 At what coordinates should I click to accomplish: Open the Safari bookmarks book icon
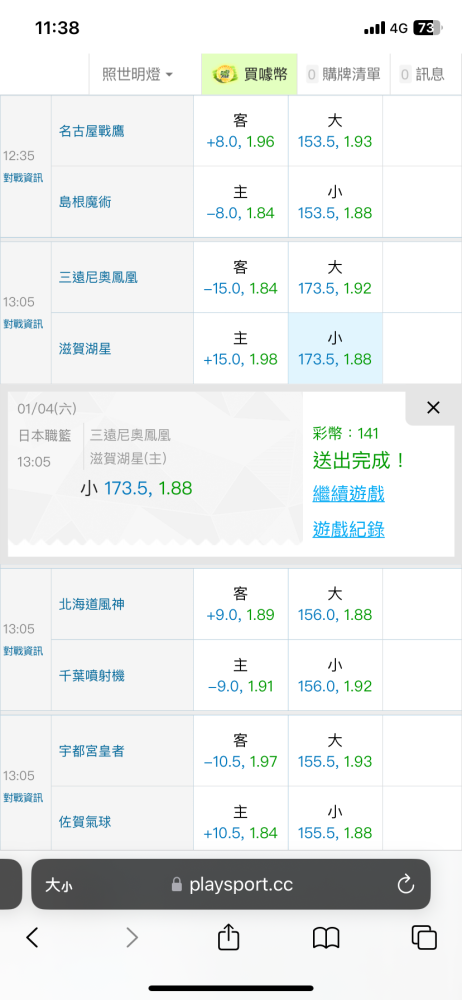326,938
